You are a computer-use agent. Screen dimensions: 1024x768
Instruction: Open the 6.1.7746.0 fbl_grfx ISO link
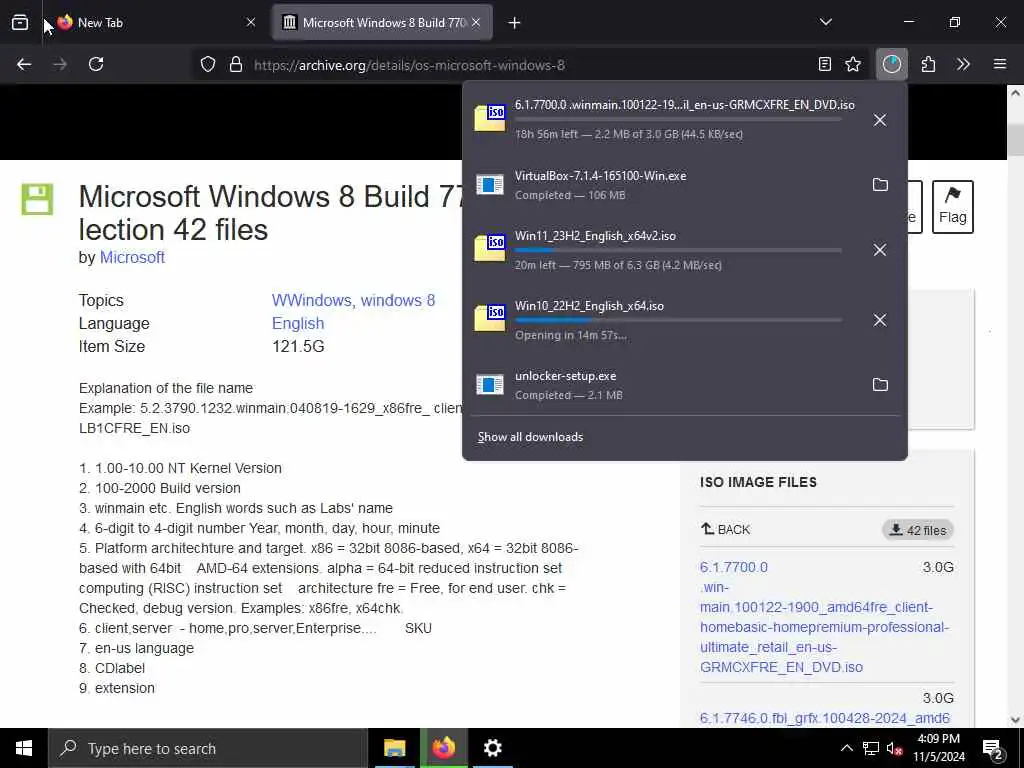coord(824,718)
